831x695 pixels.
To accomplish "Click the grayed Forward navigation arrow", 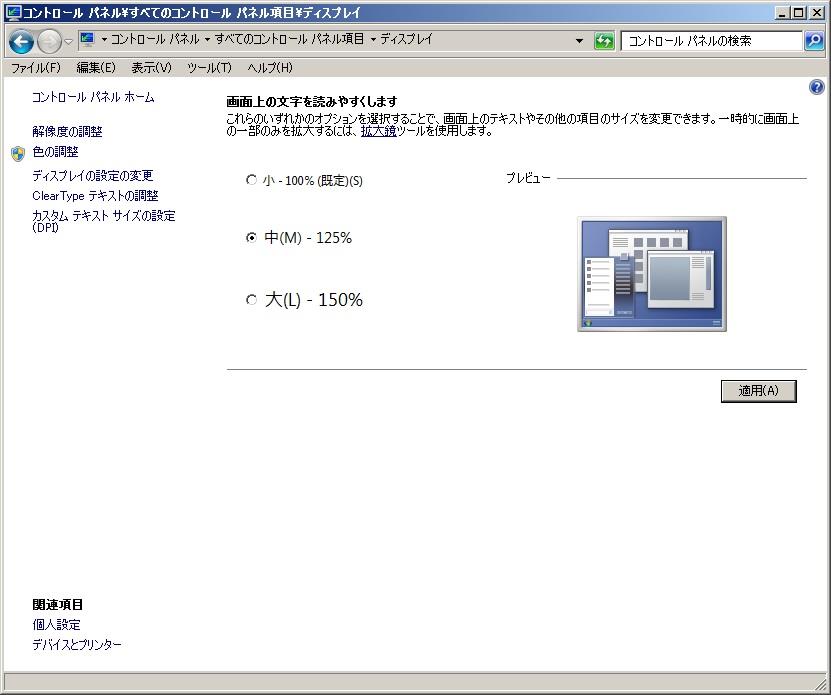I will tap(49, 41).
